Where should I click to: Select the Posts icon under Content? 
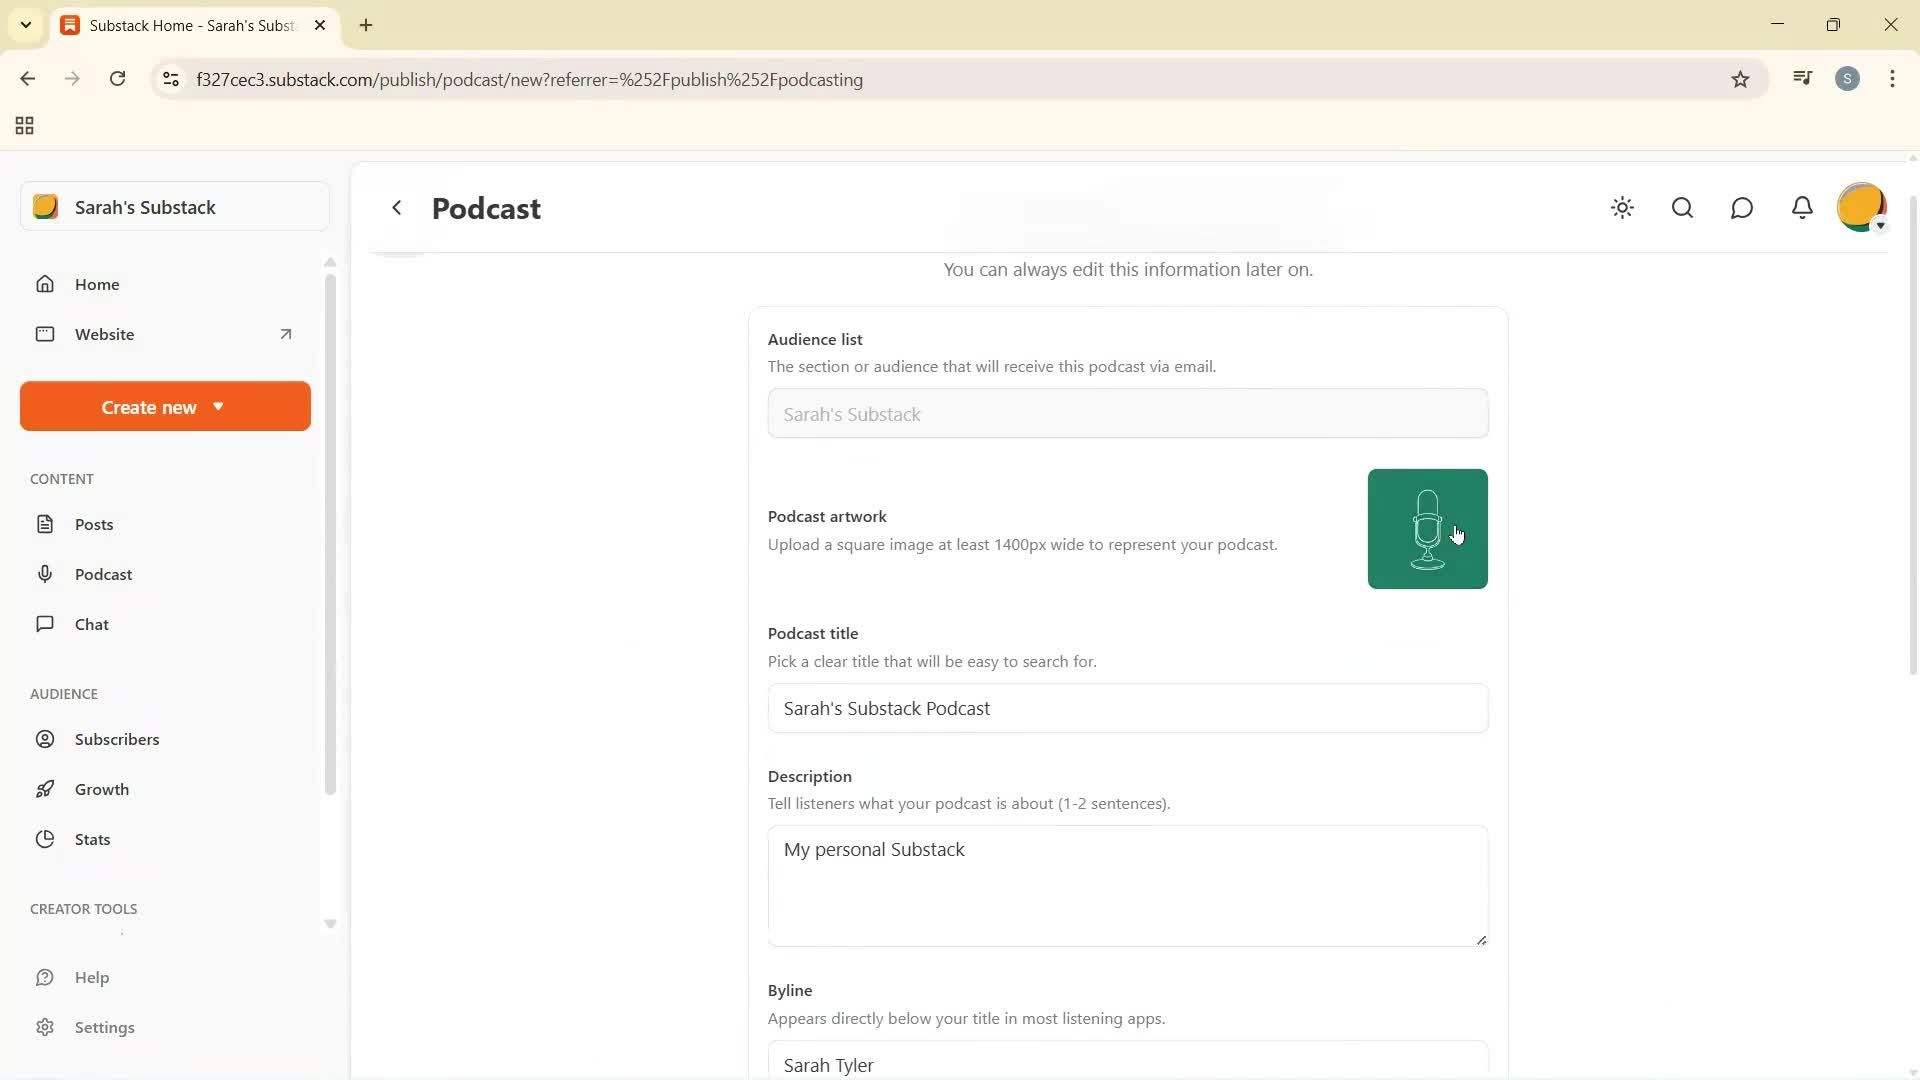46,523
